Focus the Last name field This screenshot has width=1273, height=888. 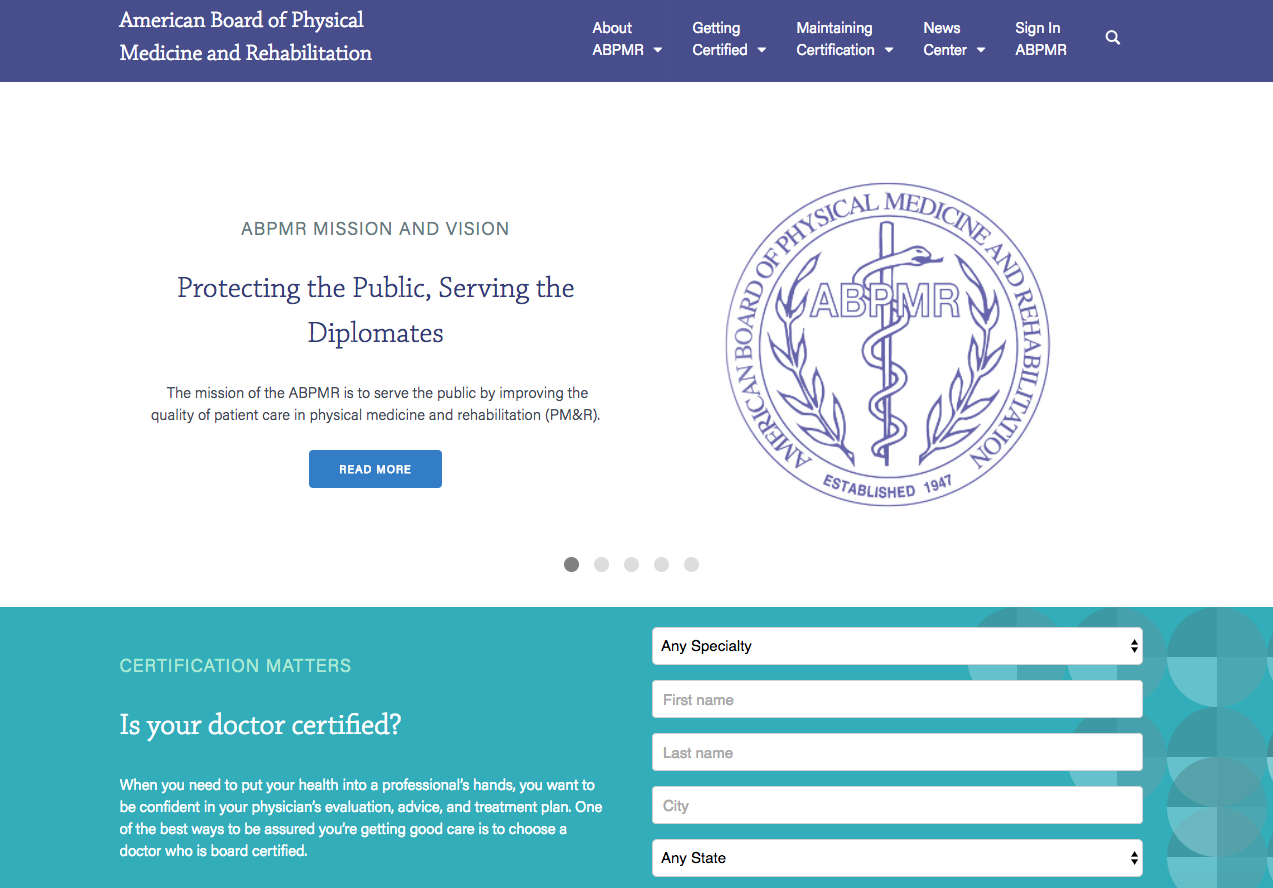coord(897,752)
